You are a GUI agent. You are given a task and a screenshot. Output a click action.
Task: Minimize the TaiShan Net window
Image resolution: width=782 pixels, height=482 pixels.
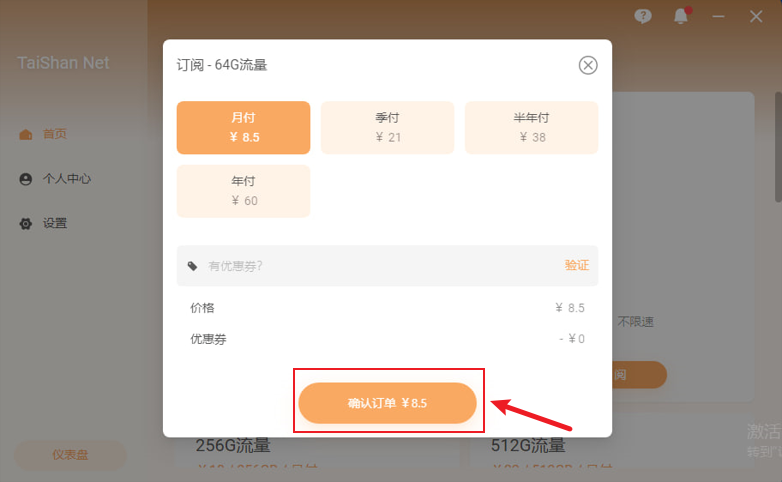coord(718,16)
